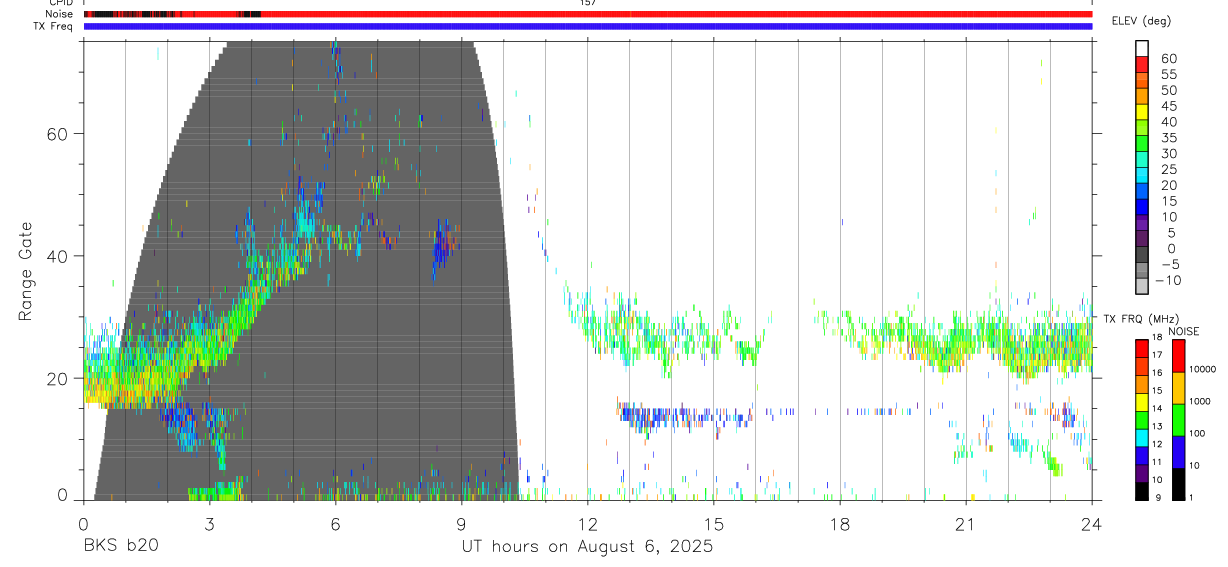The height and width of the screenshot is (567, 1228).
Task: Click the NOISE colorbar tick label '10000'
Action: click(x=1203, y=369)
